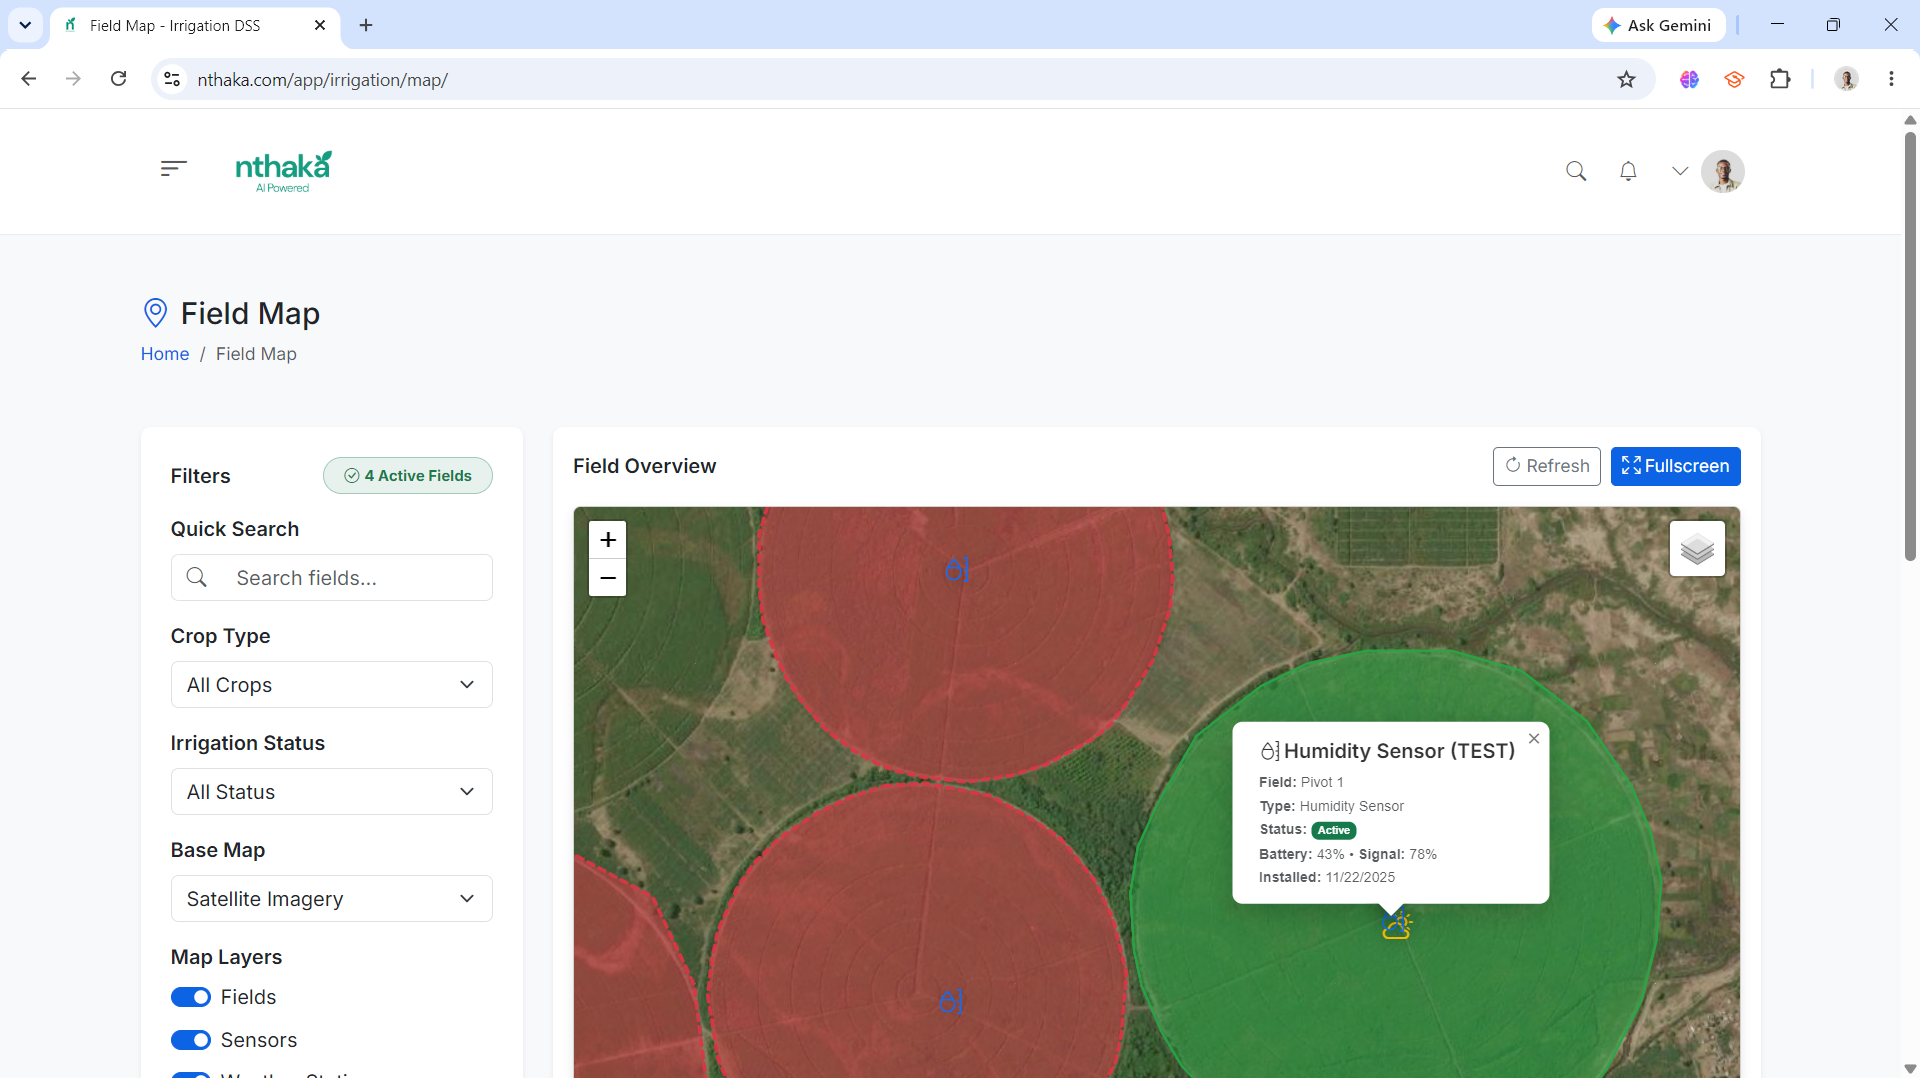Click the purple brain extension icon
This screenshot has height=1078, width=1920.
pos(1689,79)
